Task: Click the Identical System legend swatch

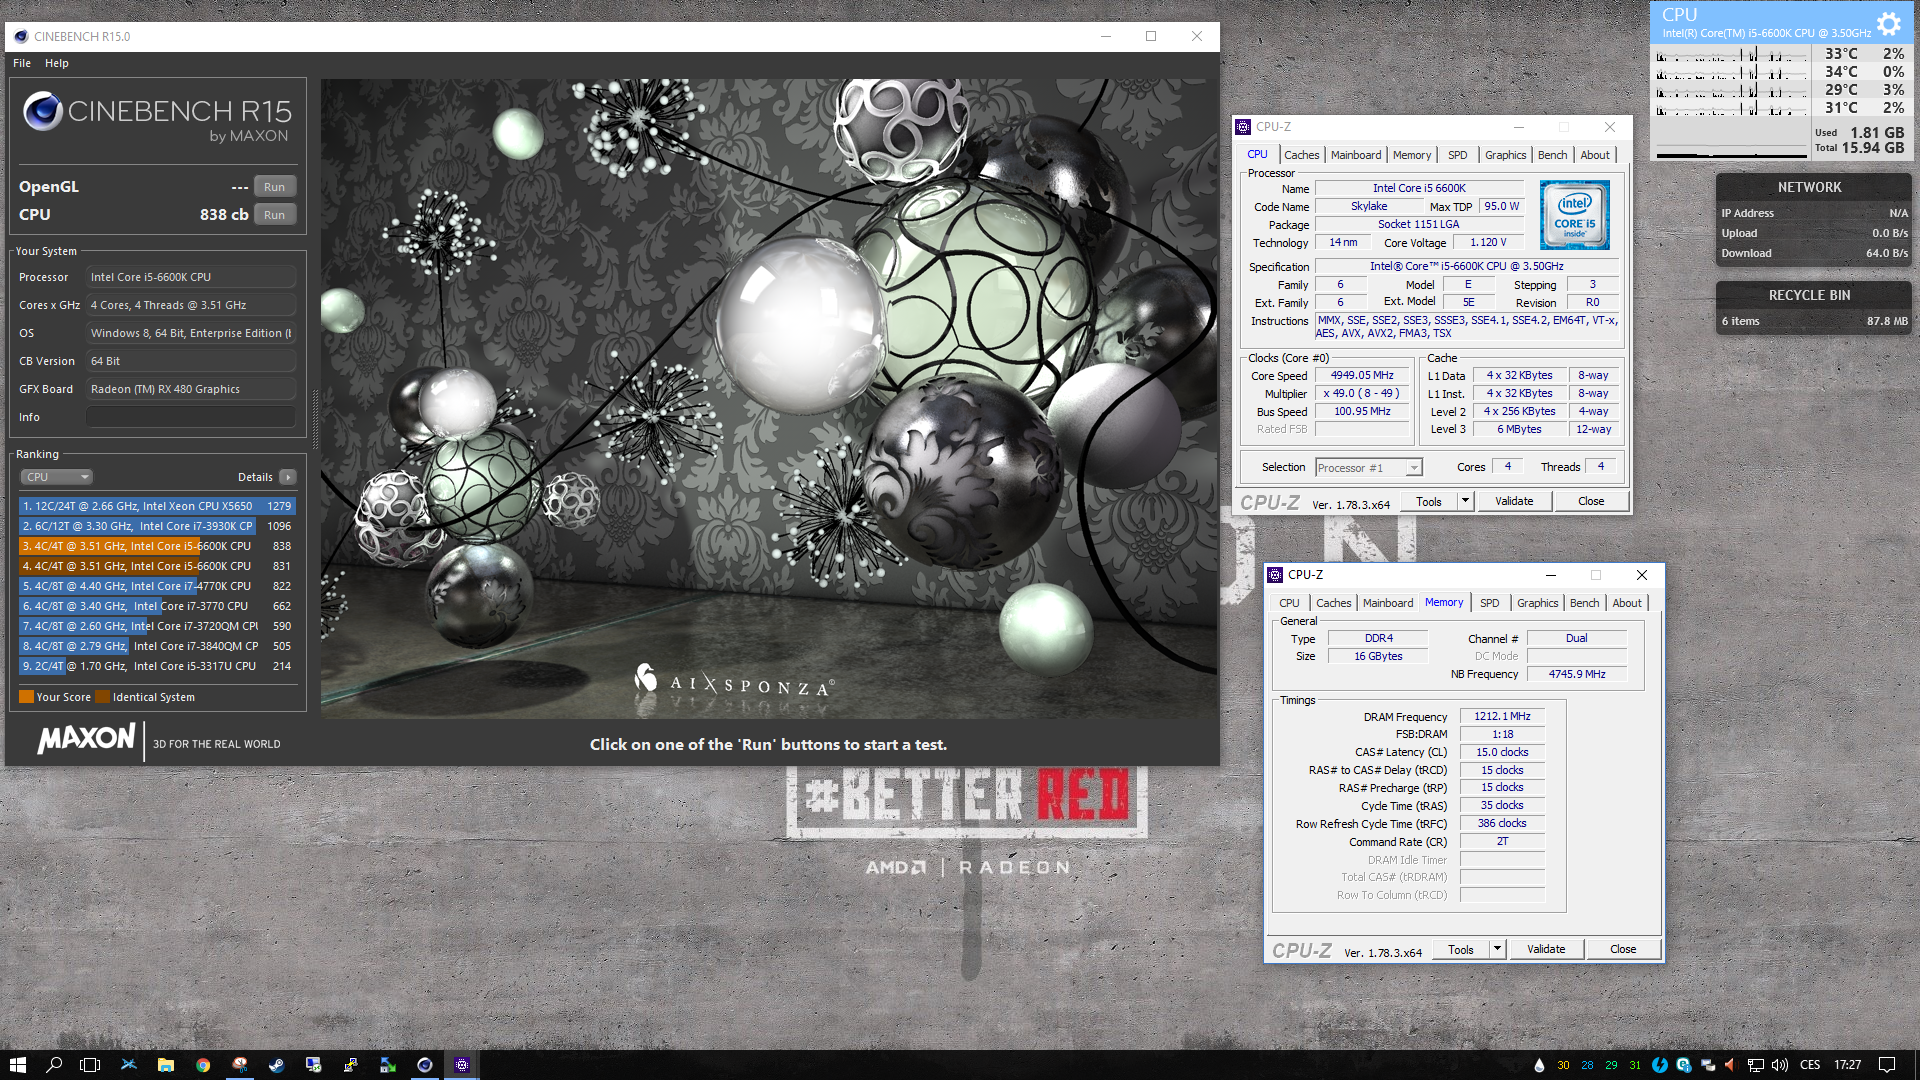Action: [x=102, y=697]
